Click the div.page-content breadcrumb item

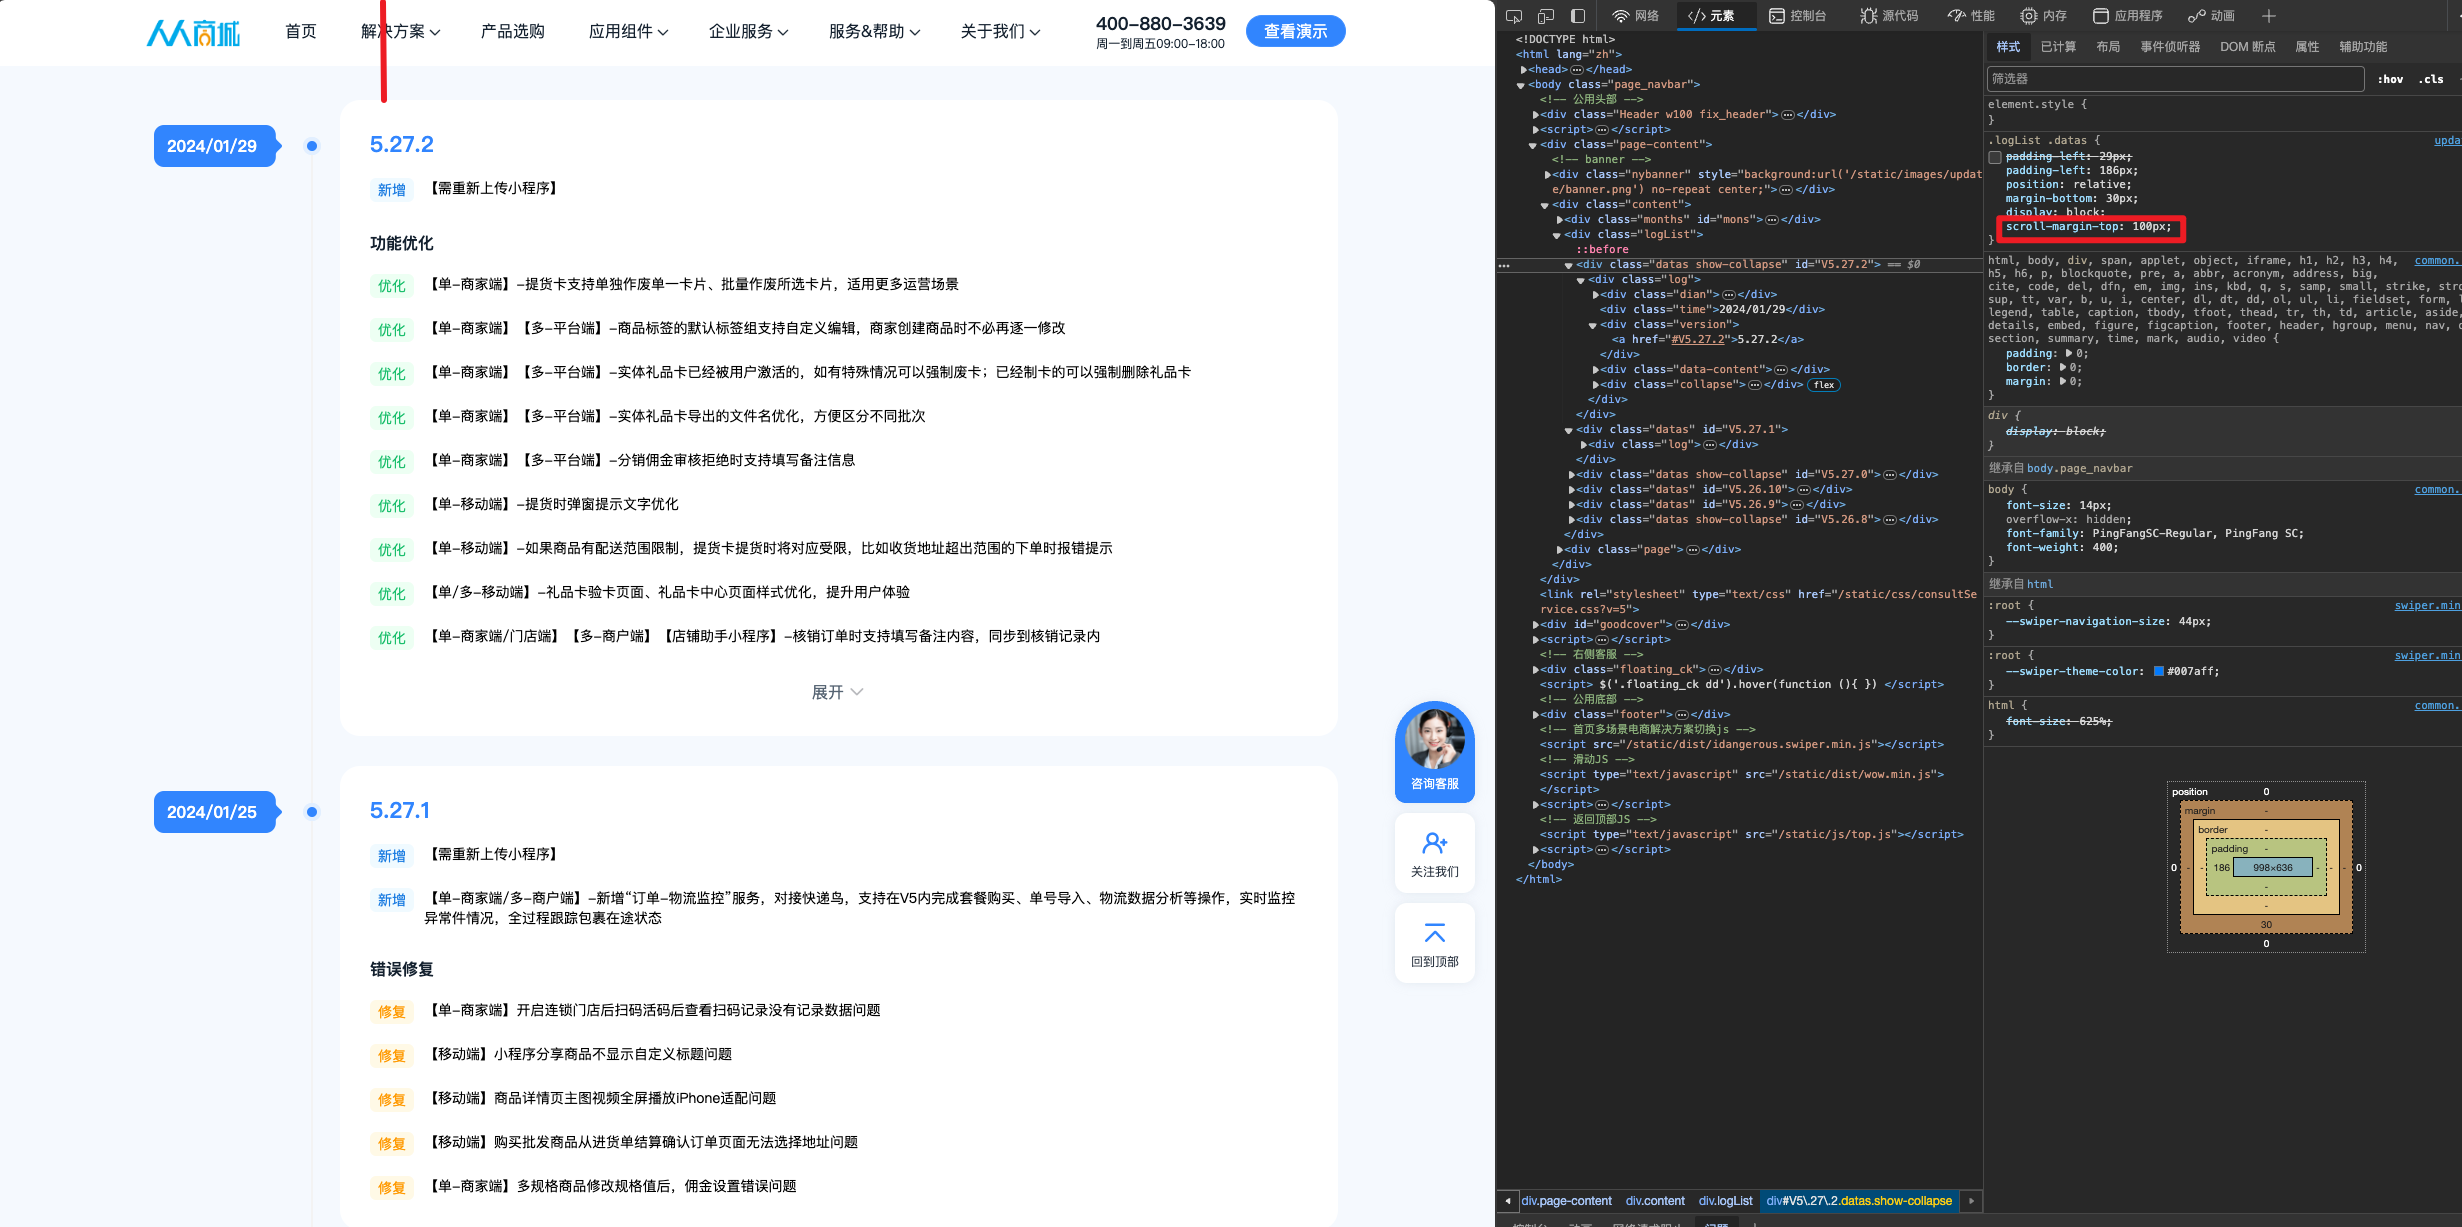pos(1566,1201)
